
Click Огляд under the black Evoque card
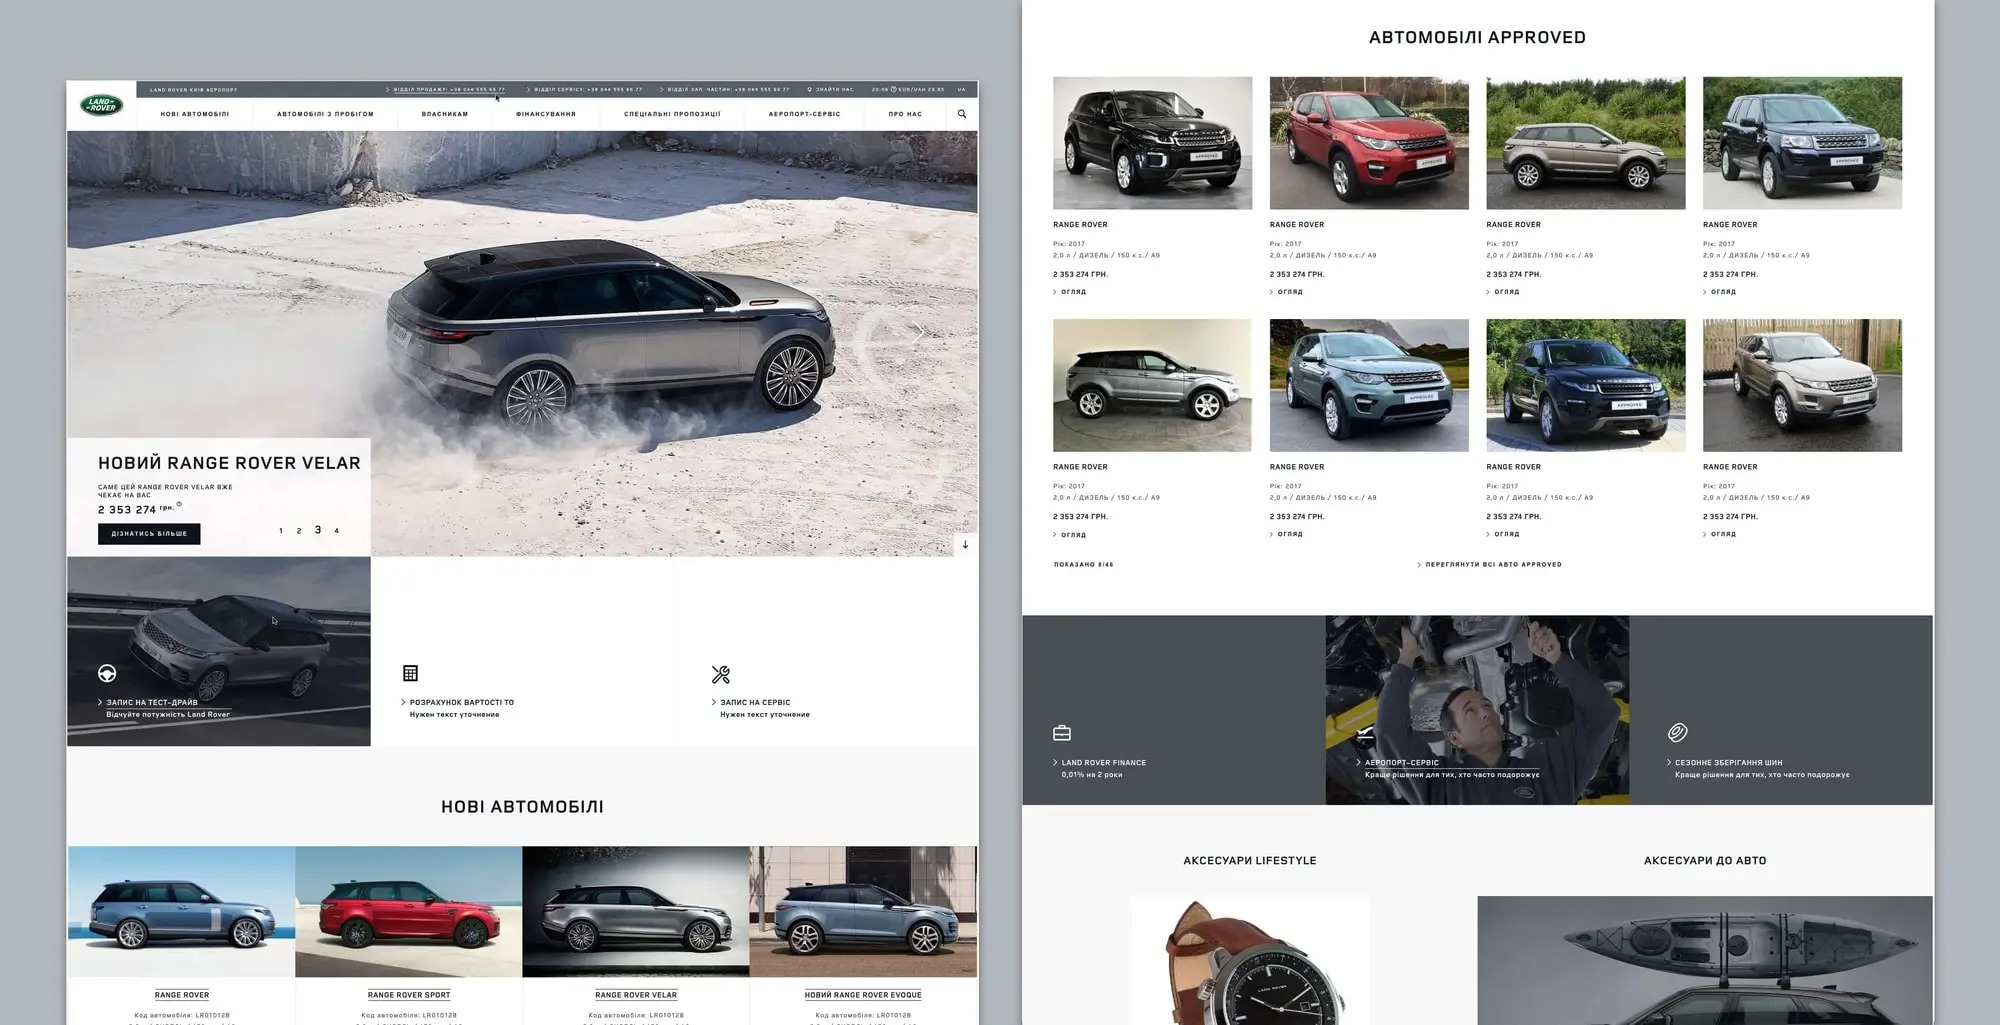[1070, 292]
